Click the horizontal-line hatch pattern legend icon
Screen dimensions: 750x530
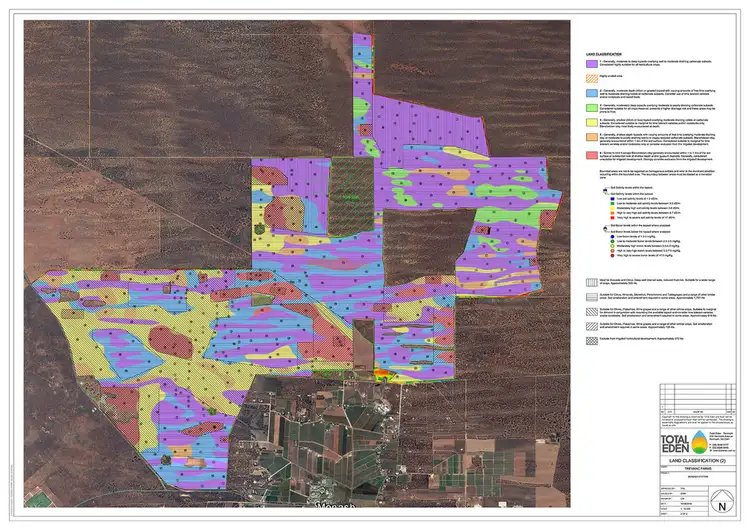tap(593, 297)
